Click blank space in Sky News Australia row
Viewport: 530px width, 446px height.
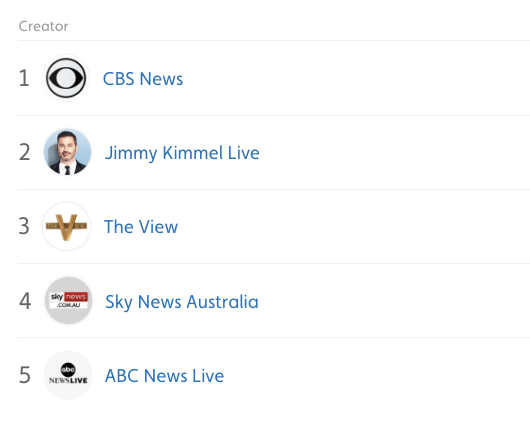coord(394,301)
